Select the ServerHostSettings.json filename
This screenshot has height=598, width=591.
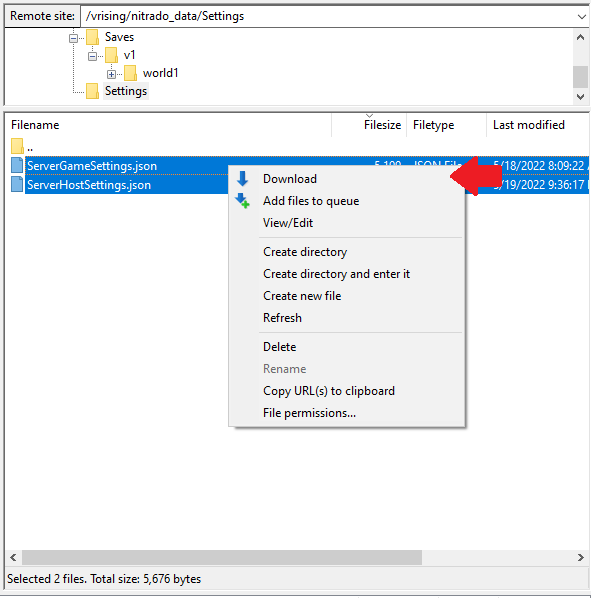89,185
